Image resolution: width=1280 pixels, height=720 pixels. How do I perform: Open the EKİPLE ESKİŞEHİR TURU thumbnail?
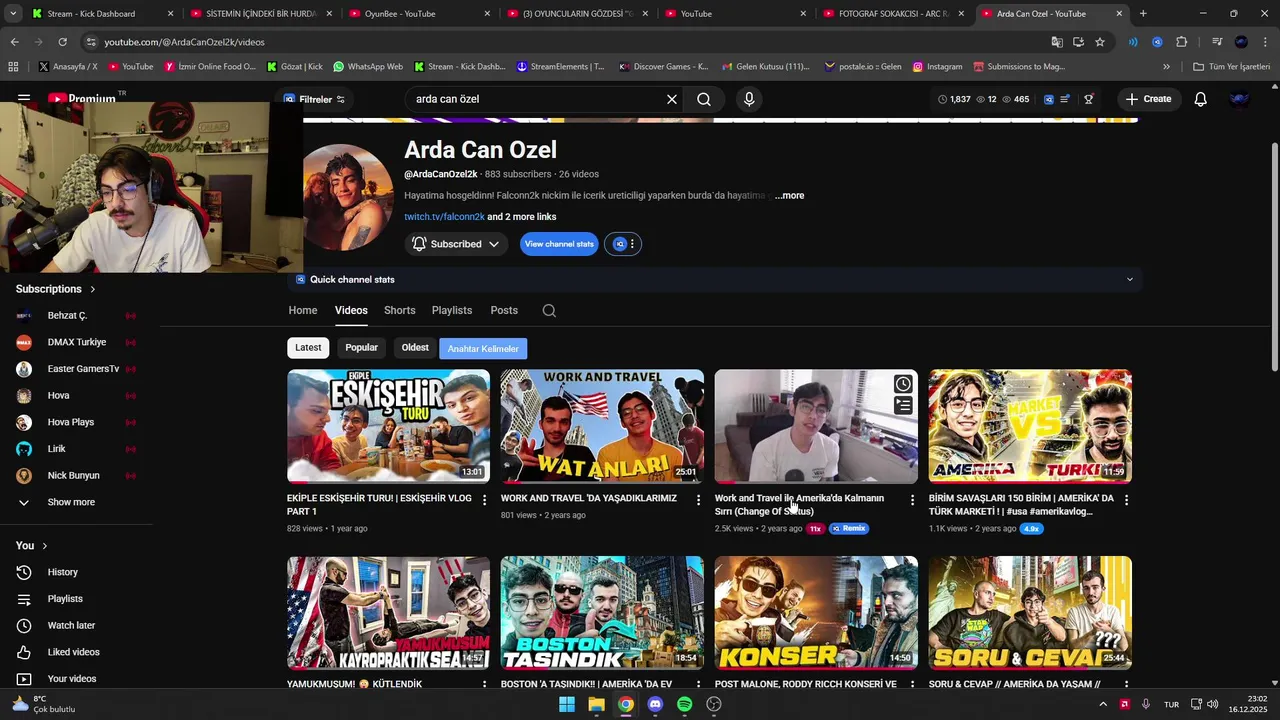click(x=388, y=427)
